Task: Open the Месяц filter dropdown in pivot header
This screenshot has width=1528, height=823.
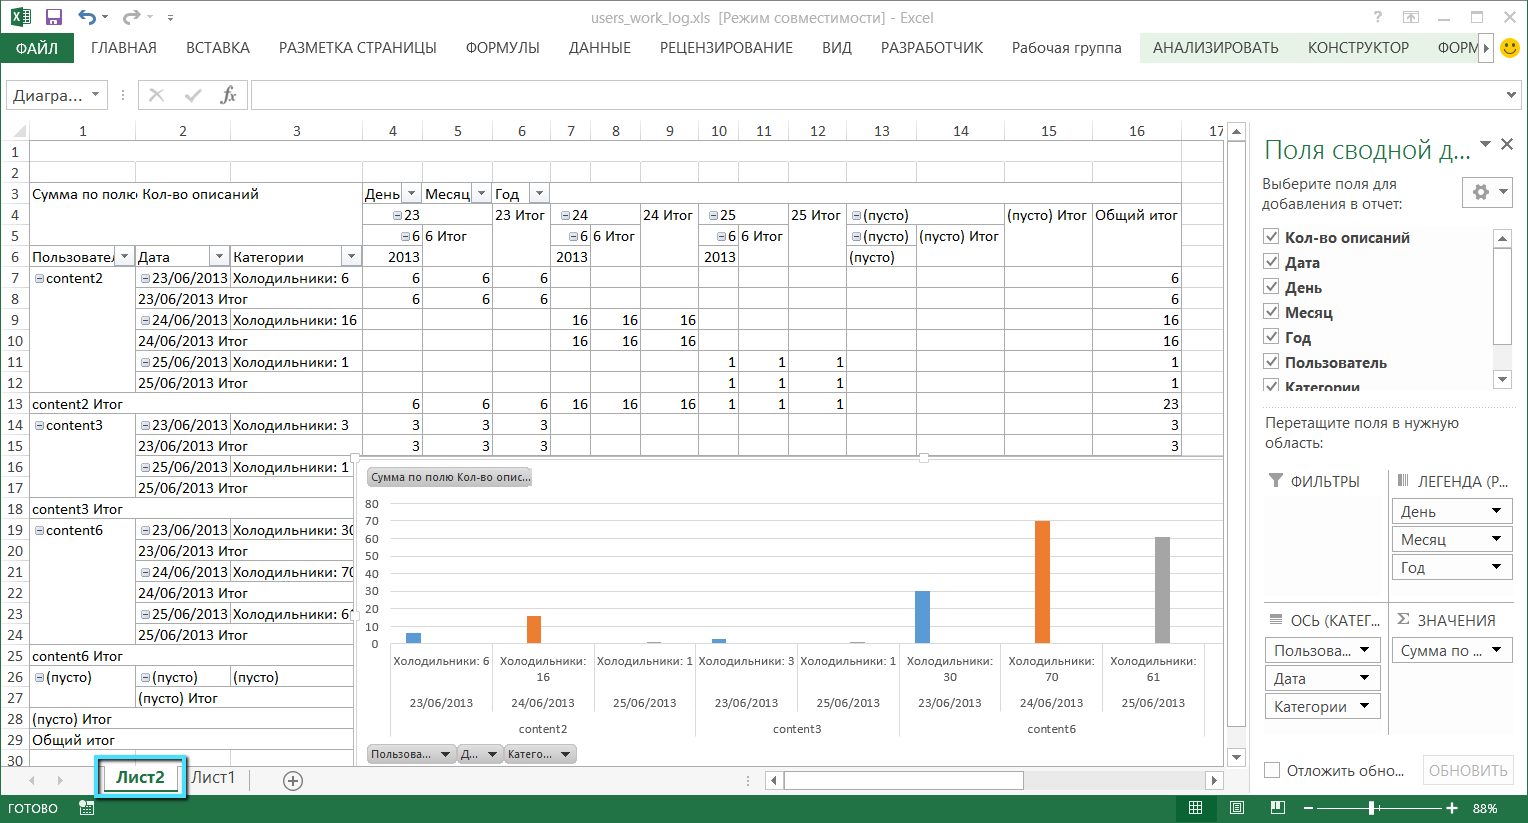Action: (x=481, y=194)
